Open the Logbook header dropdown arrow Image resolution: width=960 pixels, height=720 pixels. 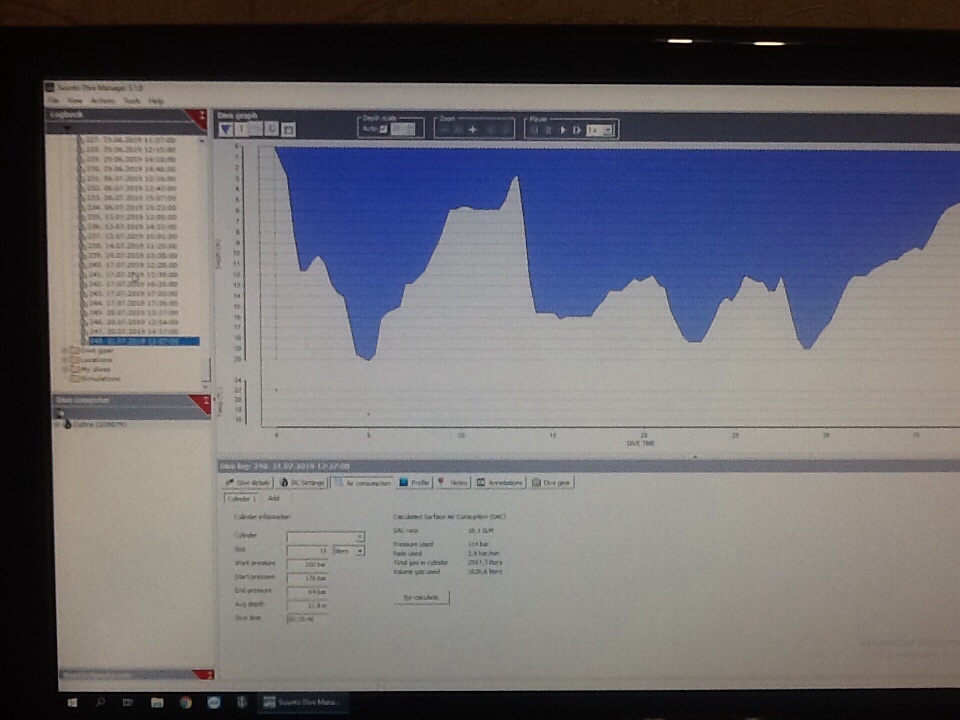pyautogui.click(x=67, y=128)
